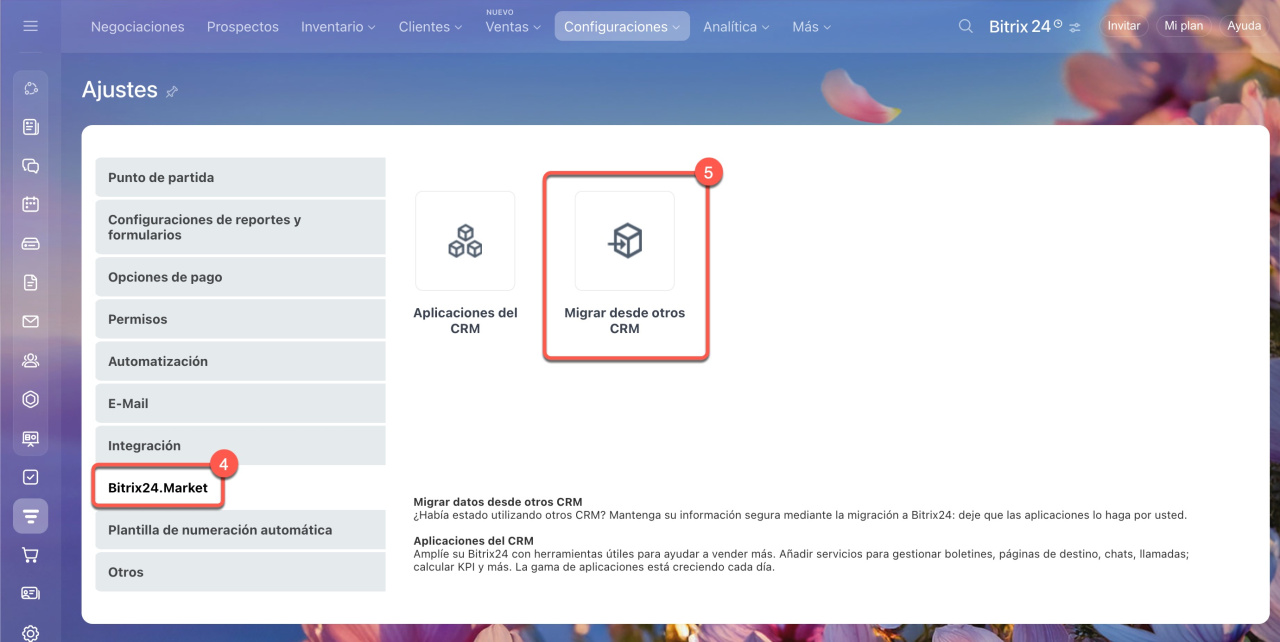1280x642 pixels.
Task: Select the E-Mail section
Action: click(x=240, y=403)
